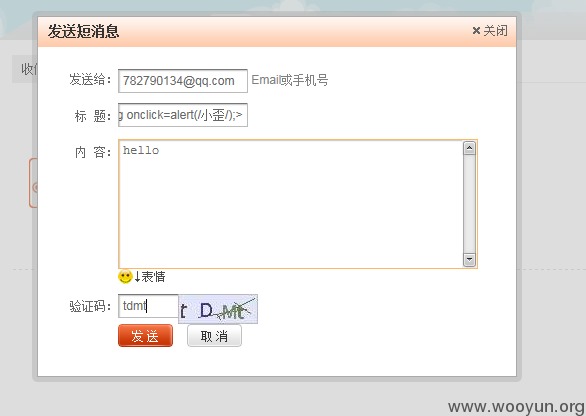586x416 pixels.
Task: Click the textarea scroll down arrow
Action: [469, 259]
